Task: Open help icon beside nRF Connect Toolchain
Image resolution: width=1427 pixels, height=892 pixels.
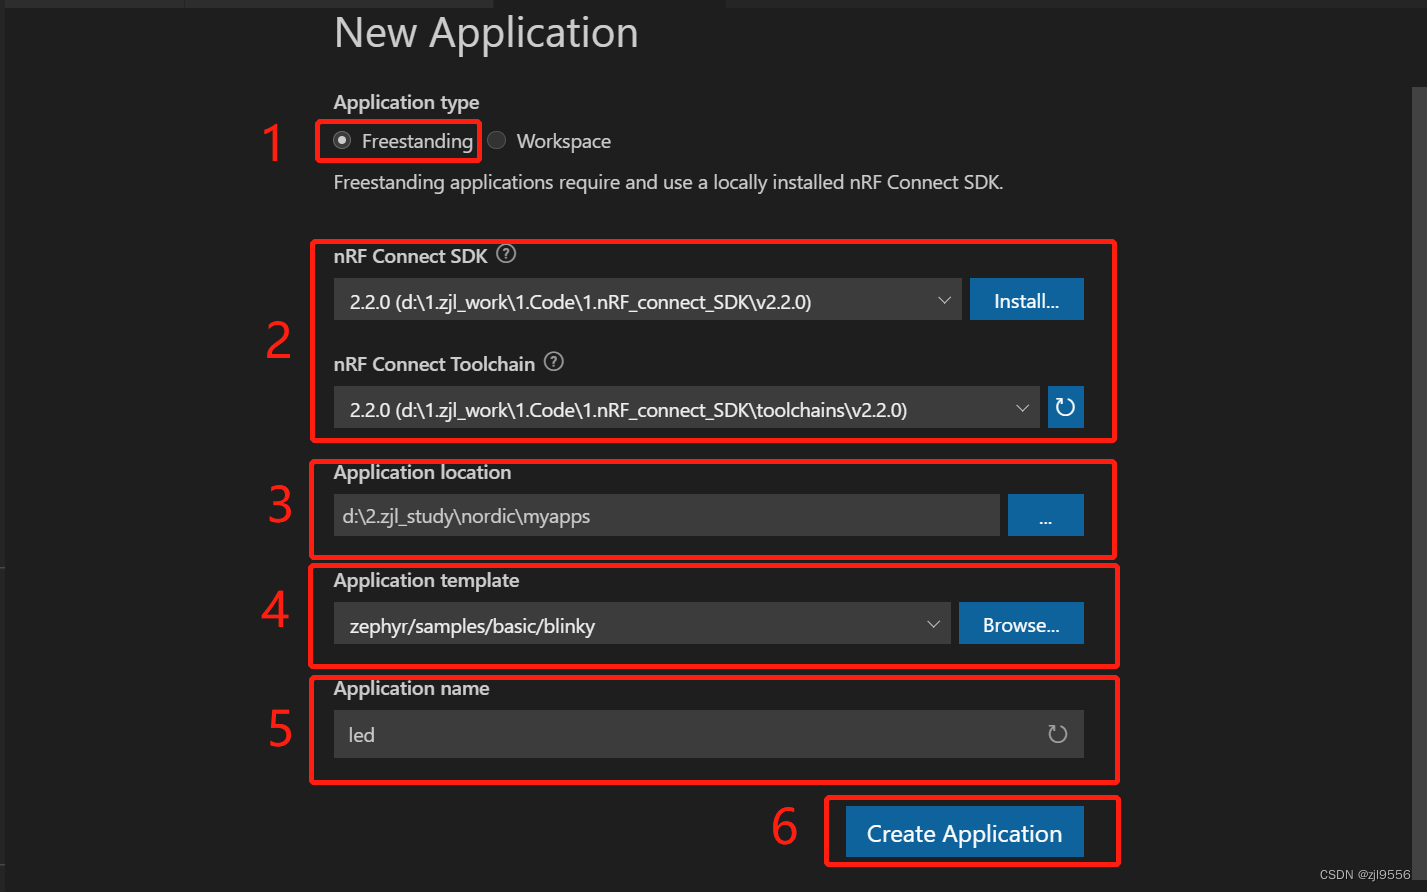Action: [554, 362]
